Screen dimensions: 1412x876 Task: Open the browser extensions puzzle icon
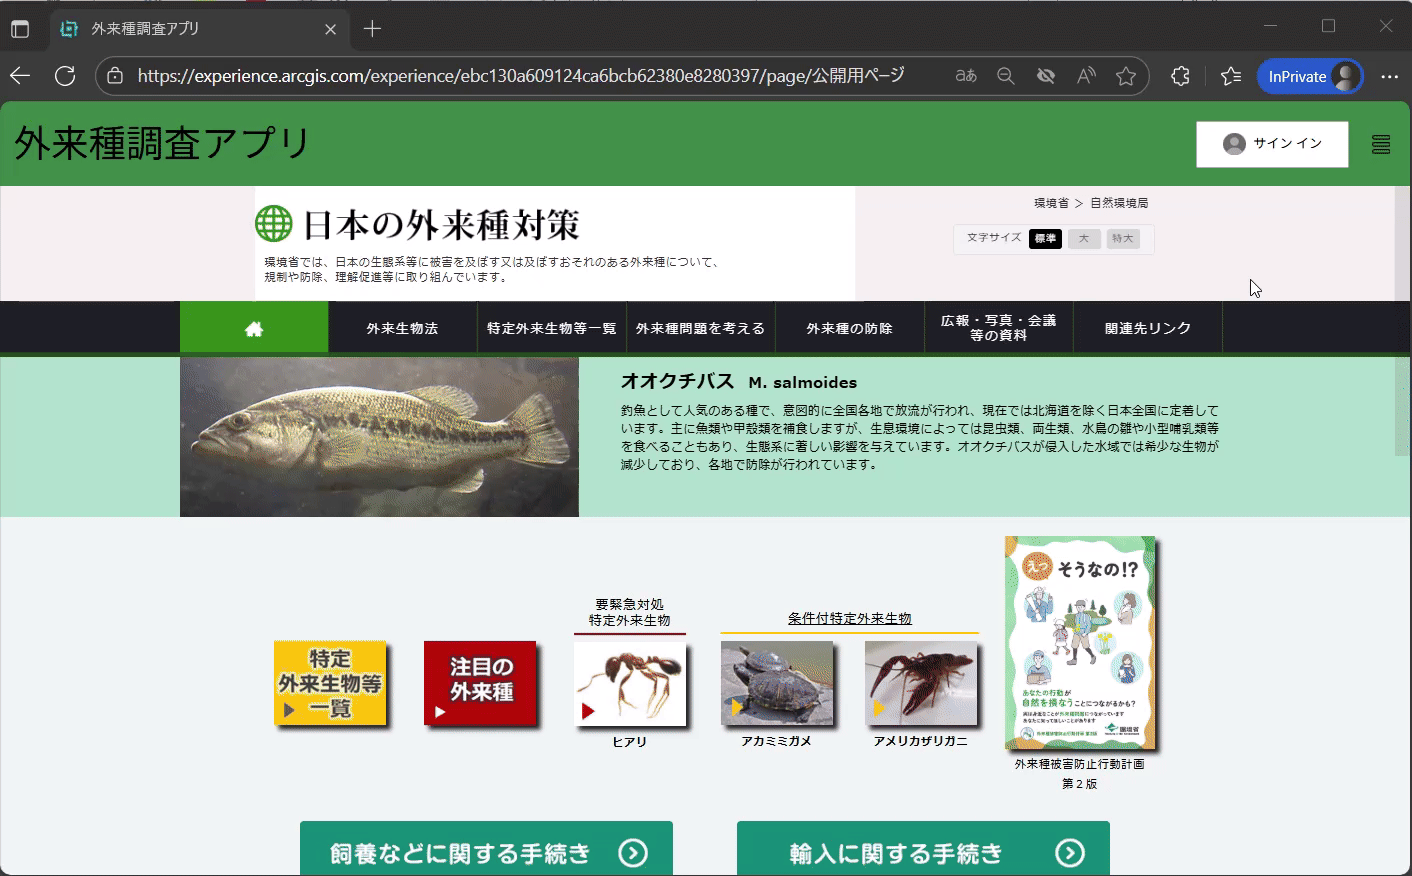coord(1180,76)
